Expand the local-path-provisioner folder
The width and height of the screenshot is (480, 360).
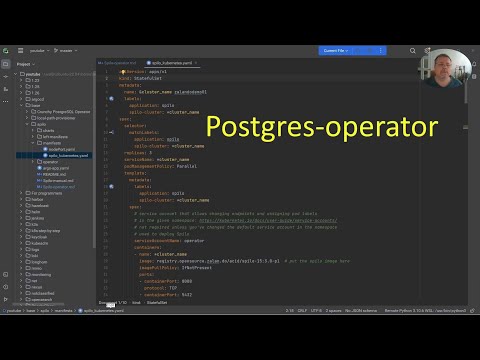27,118
